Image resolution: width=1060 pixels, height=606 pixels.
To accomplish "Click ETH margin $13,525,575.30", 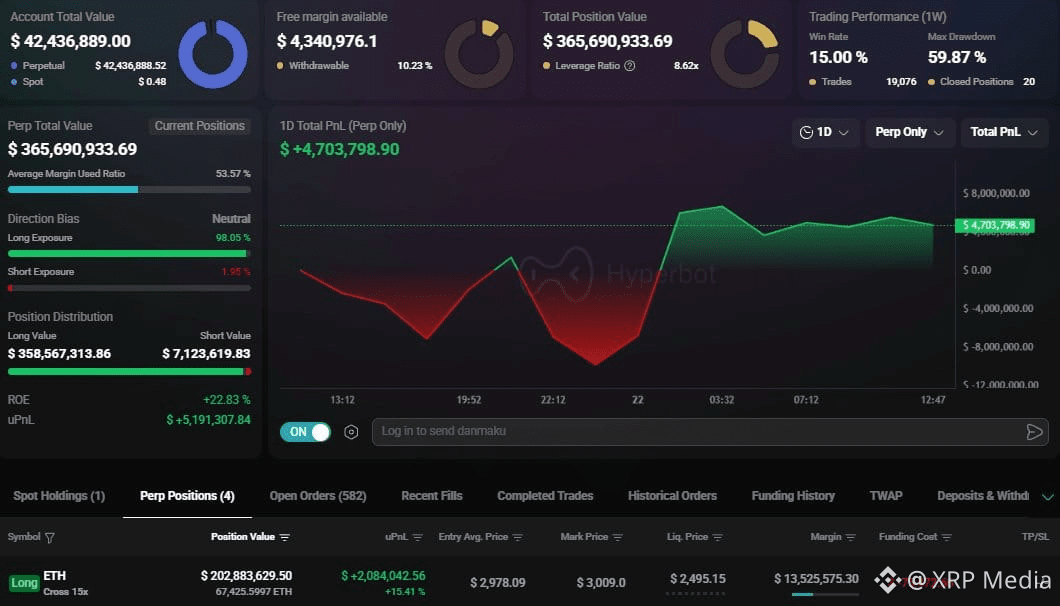I will pyautogui.click(x=816, y=579).
